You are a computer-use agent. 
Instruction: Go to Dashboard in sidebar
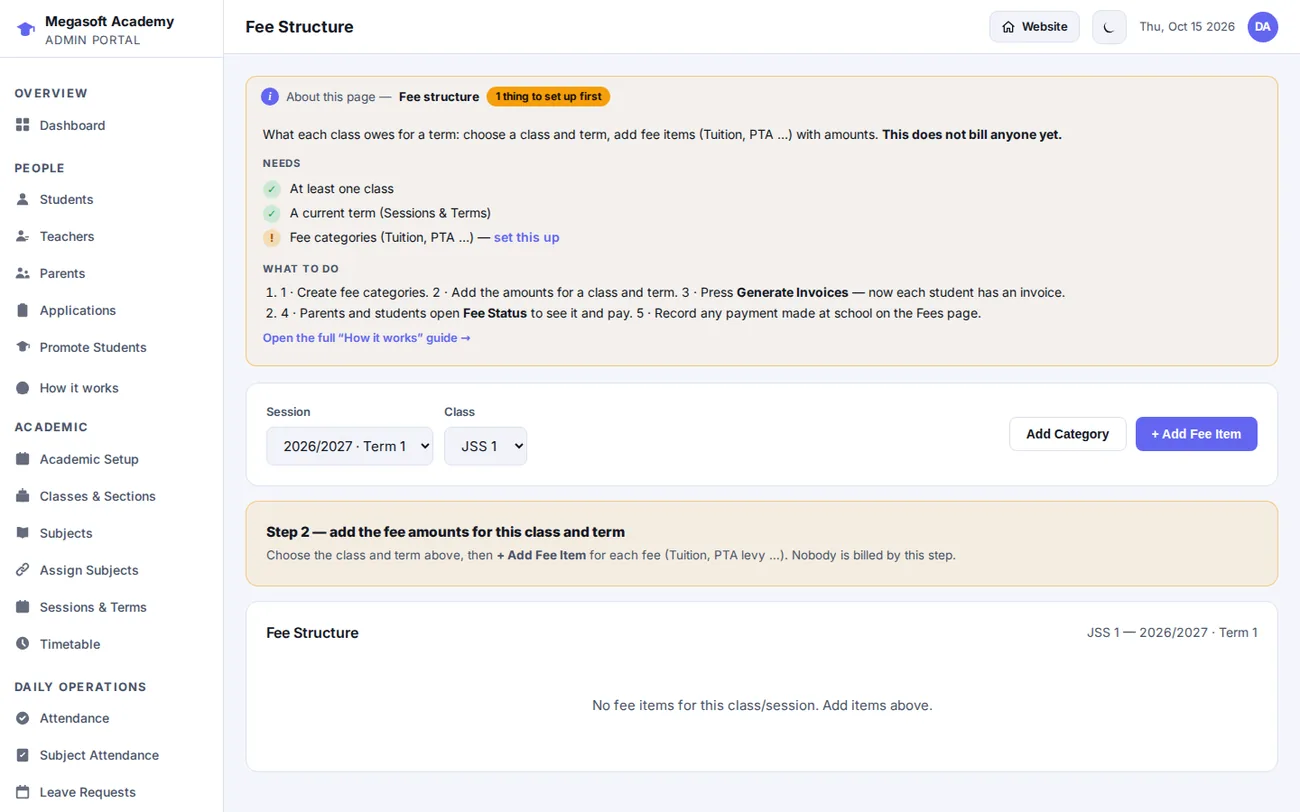pyautogui.click(x=111, y=125)
